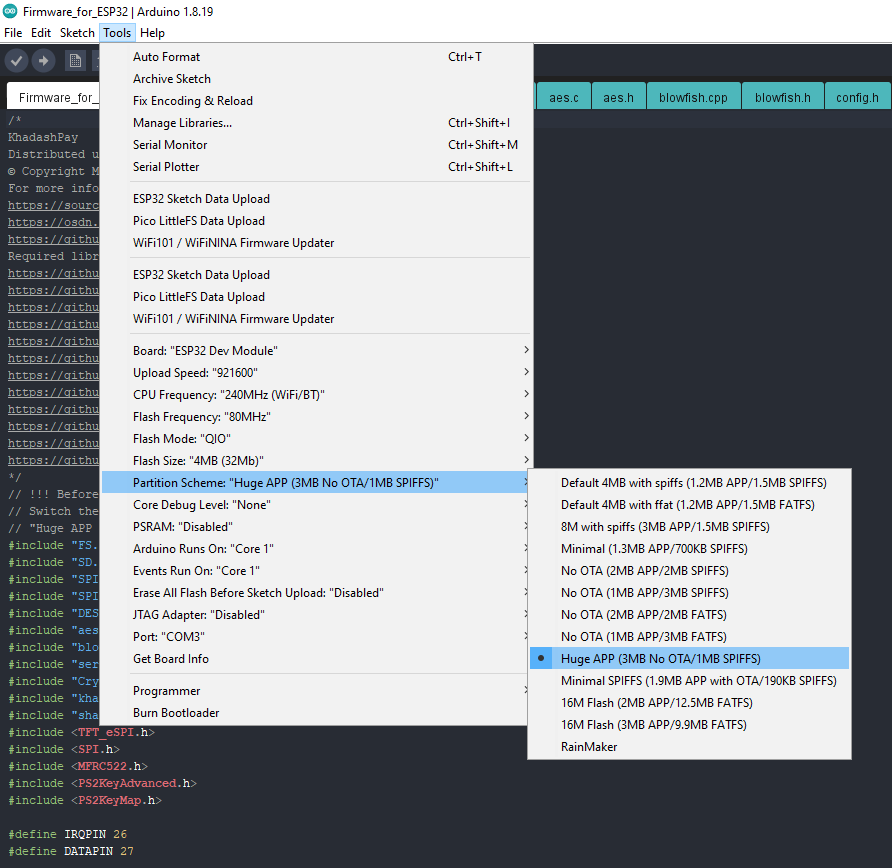Viewport: 892px width, 868px height.
Task: Click the first ESP32 Sketch Data Upload entry
Action: tap(316, 199)
